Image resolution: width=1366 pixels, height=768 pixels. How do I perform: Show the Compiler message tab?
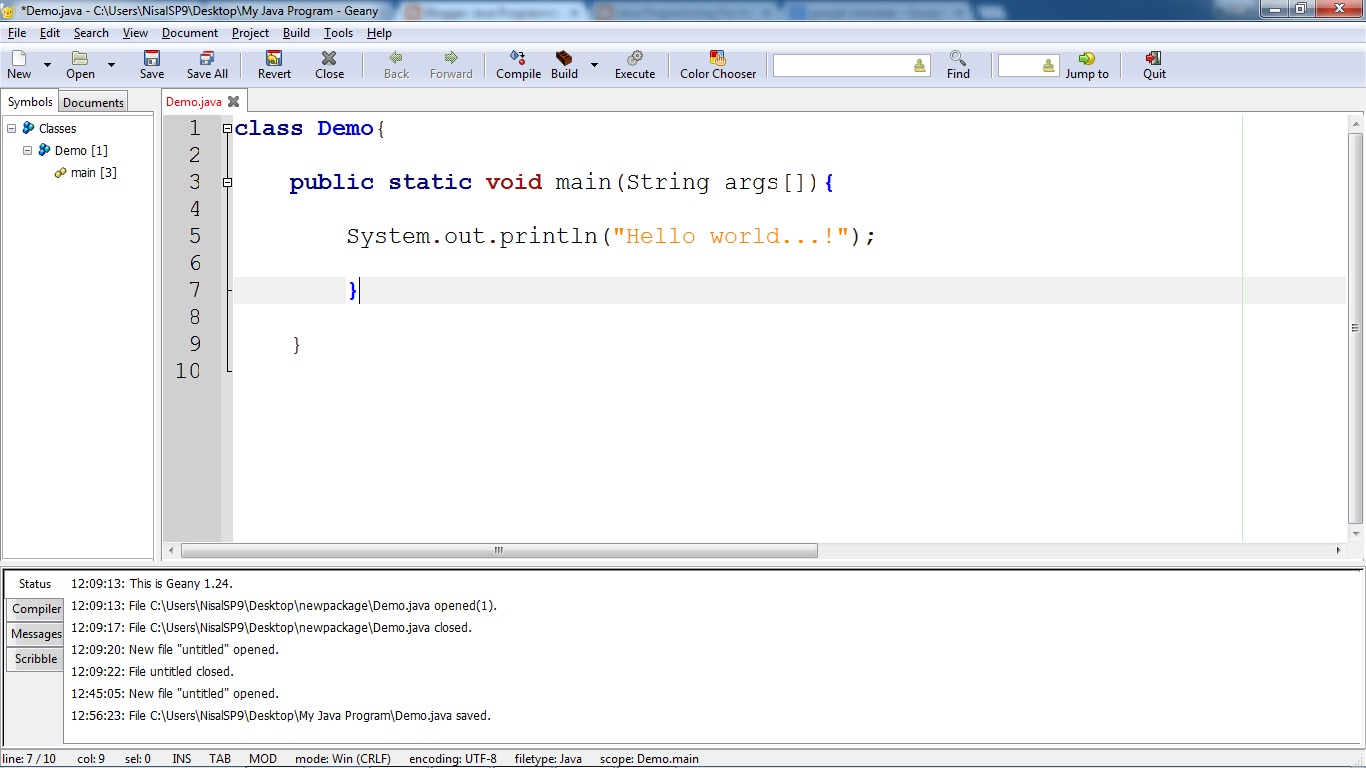click(x=36, y=609)
